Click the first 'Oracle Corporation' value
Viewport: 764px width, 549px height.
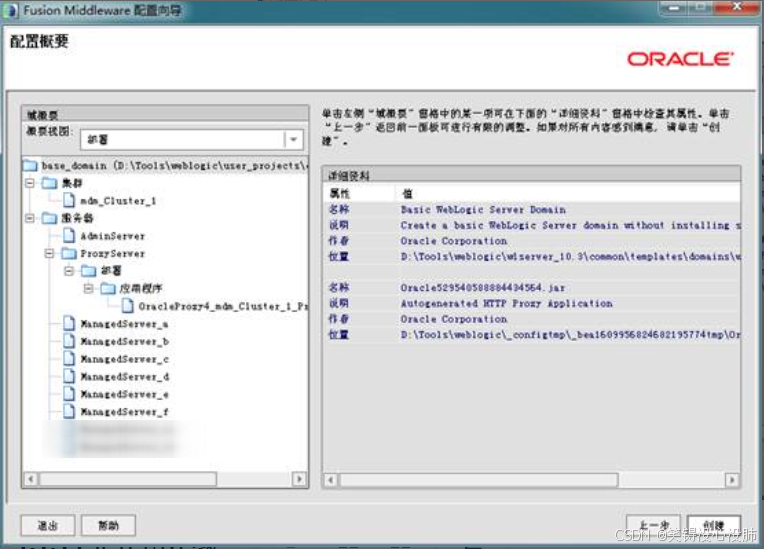point(454,241)
